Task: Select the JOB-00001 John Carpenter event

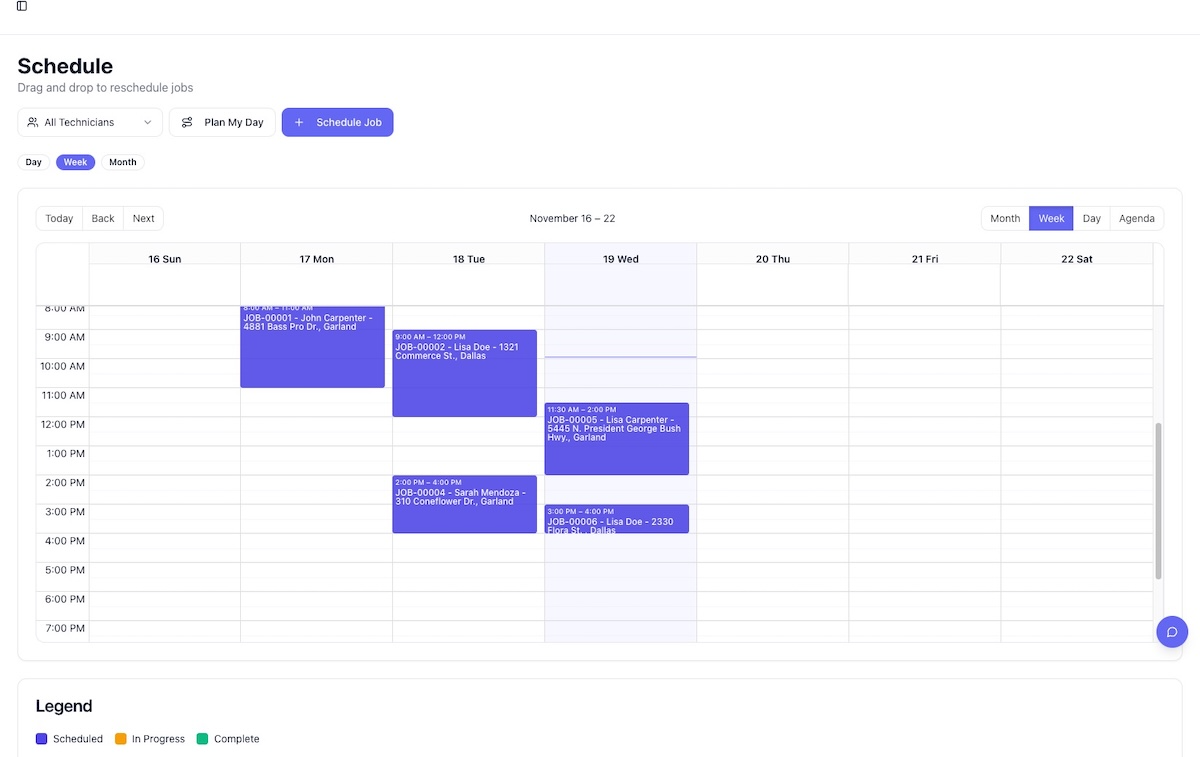Action: coord(312,345)
